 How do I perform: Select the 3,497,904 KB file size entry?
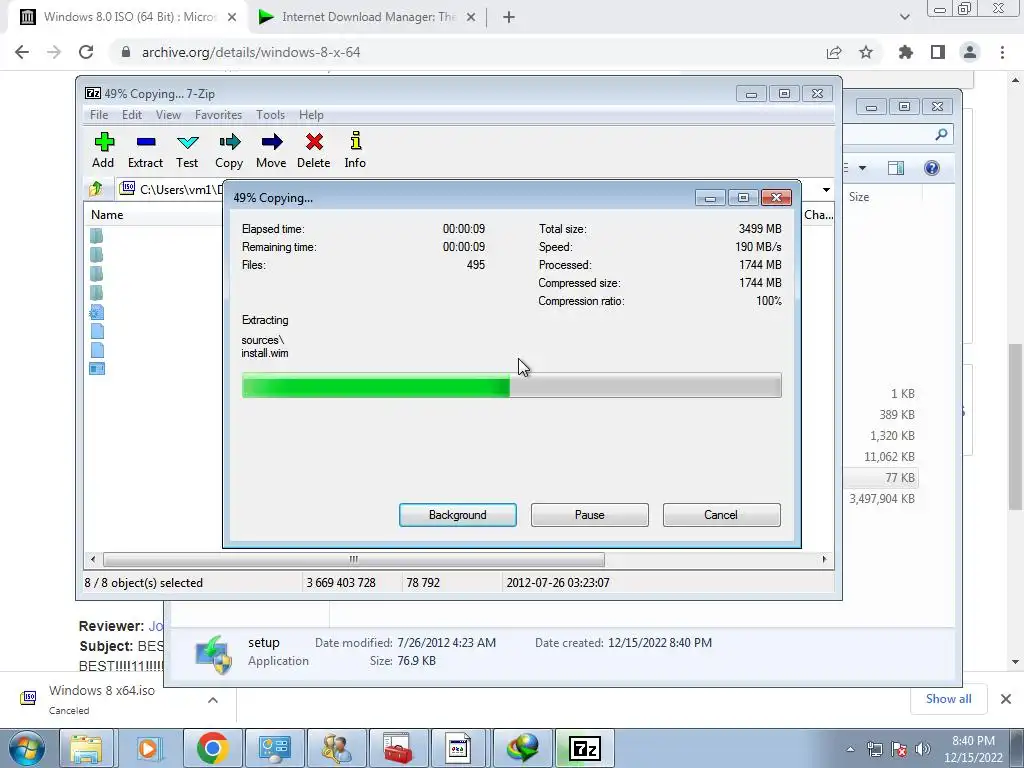pos(882,499)
